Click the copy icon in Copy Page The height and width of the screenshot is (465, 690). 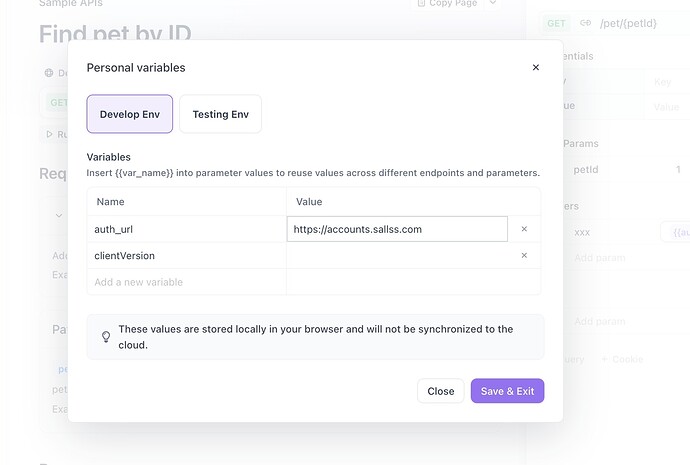(420, 3)
